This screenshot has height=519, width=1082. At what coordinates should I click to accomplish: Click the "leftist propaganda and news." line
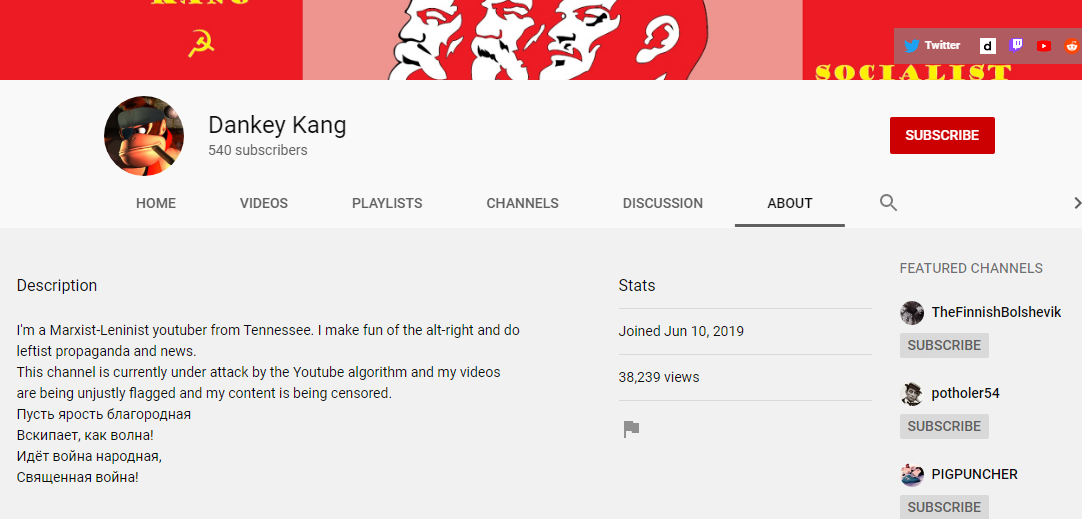pyautogui.click(x=106, y=351)
